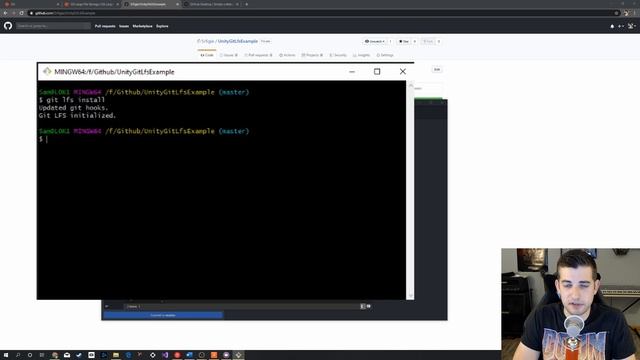The image size is (640, 360).
Task: Open File Explorer from the taskbar
Action: pyautogui.click(x=116, y=355)
